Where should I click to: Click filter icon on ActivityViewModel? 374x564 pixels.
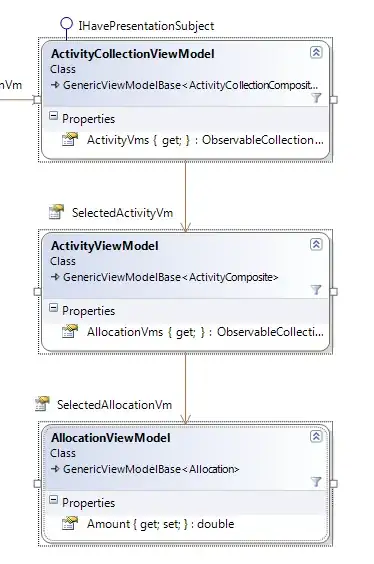pyautogui.click(x=316, y=290)
